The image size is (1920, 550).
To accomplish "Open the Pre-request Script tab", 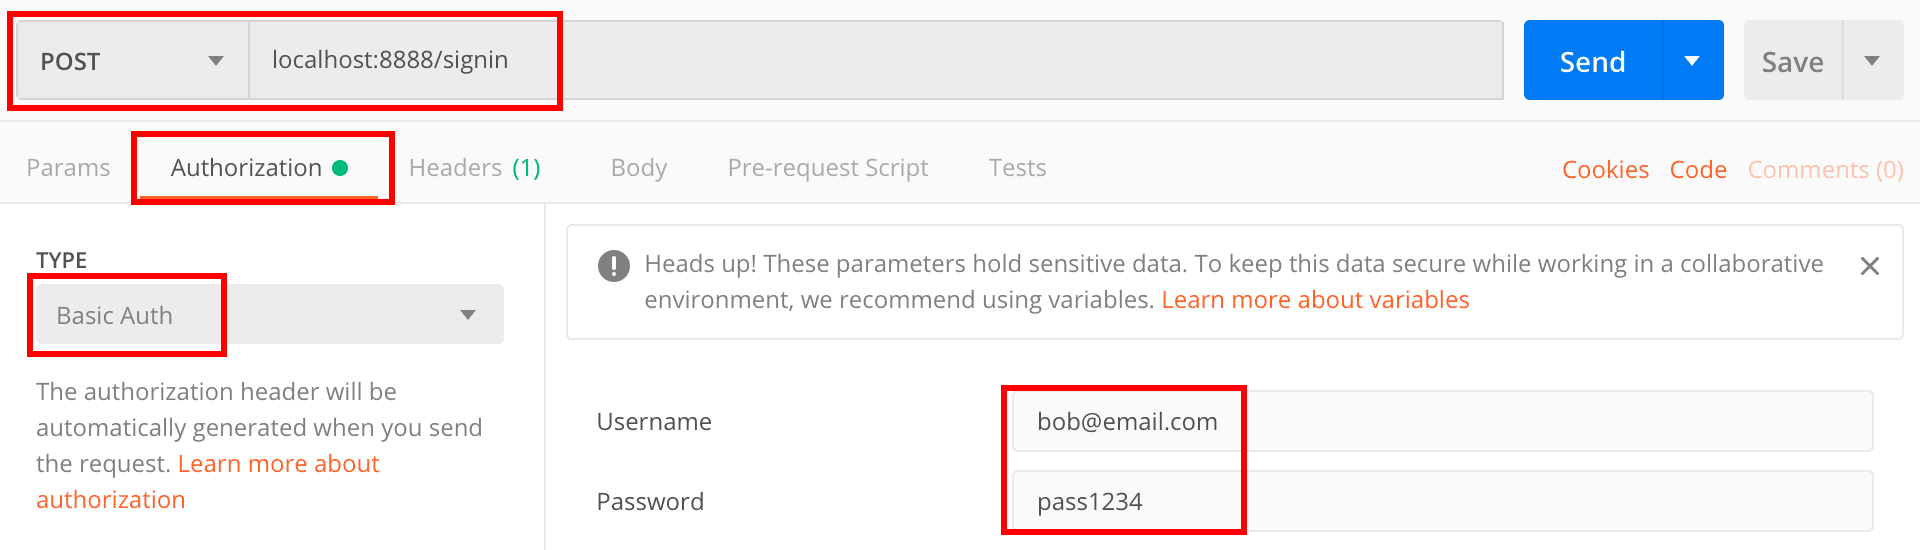I will point(827,168).
